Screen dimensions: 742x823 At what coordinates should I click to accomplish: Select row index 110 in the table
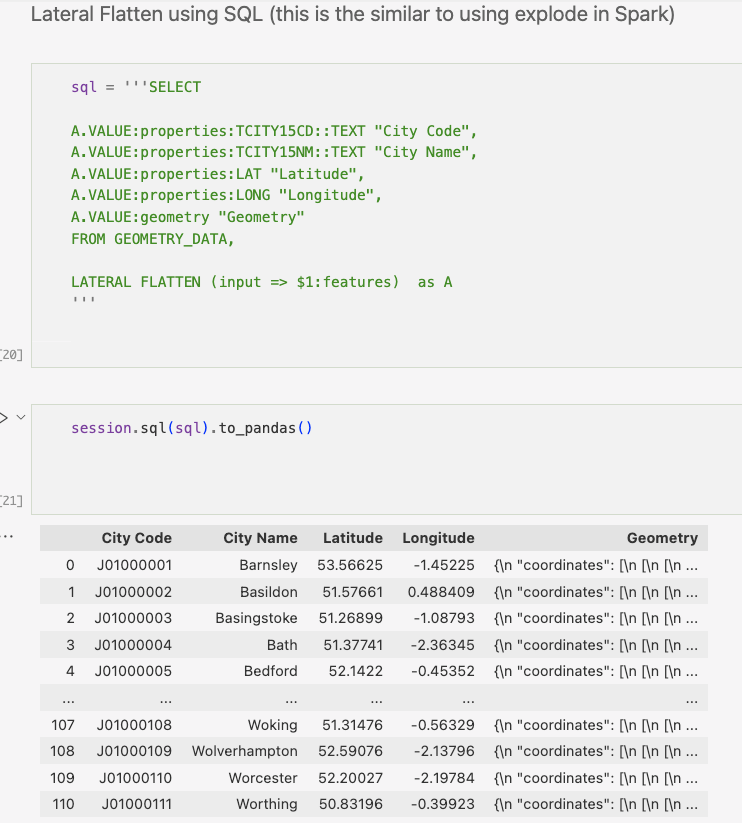63,804
